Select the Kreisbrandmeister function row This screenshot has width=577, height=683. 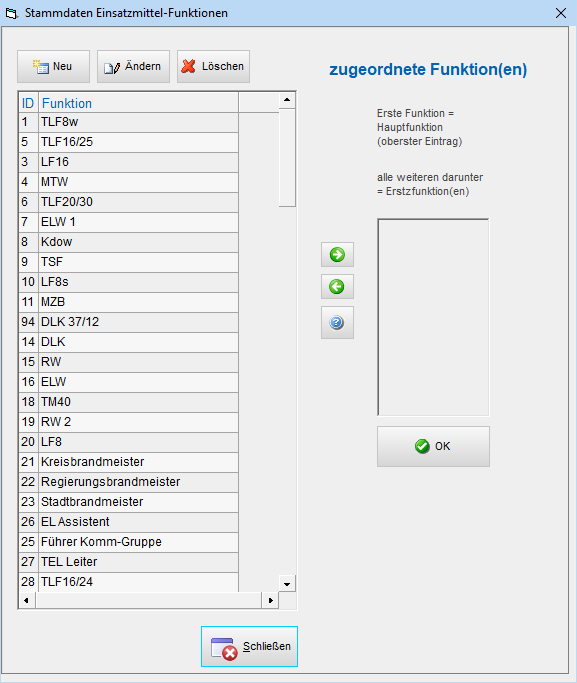tap(128, 462)
